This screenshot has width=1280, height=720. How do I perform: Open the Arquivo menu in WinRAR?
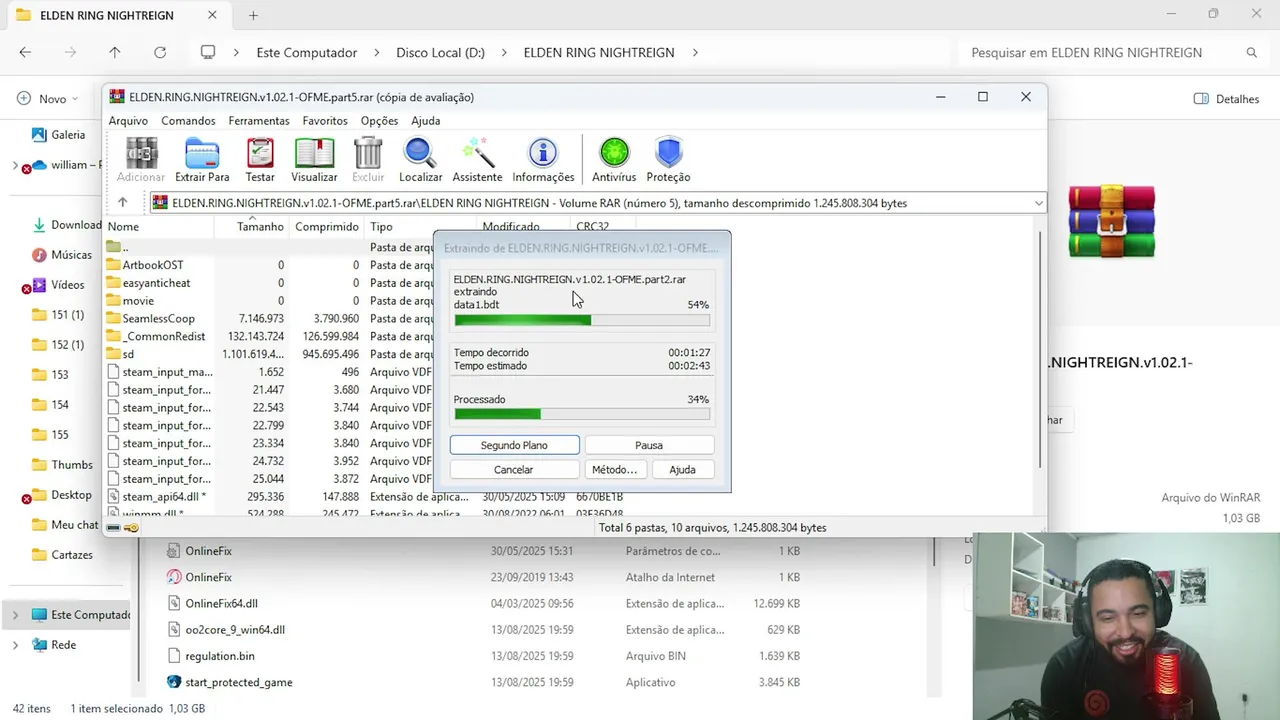click(x=128, y=121)
